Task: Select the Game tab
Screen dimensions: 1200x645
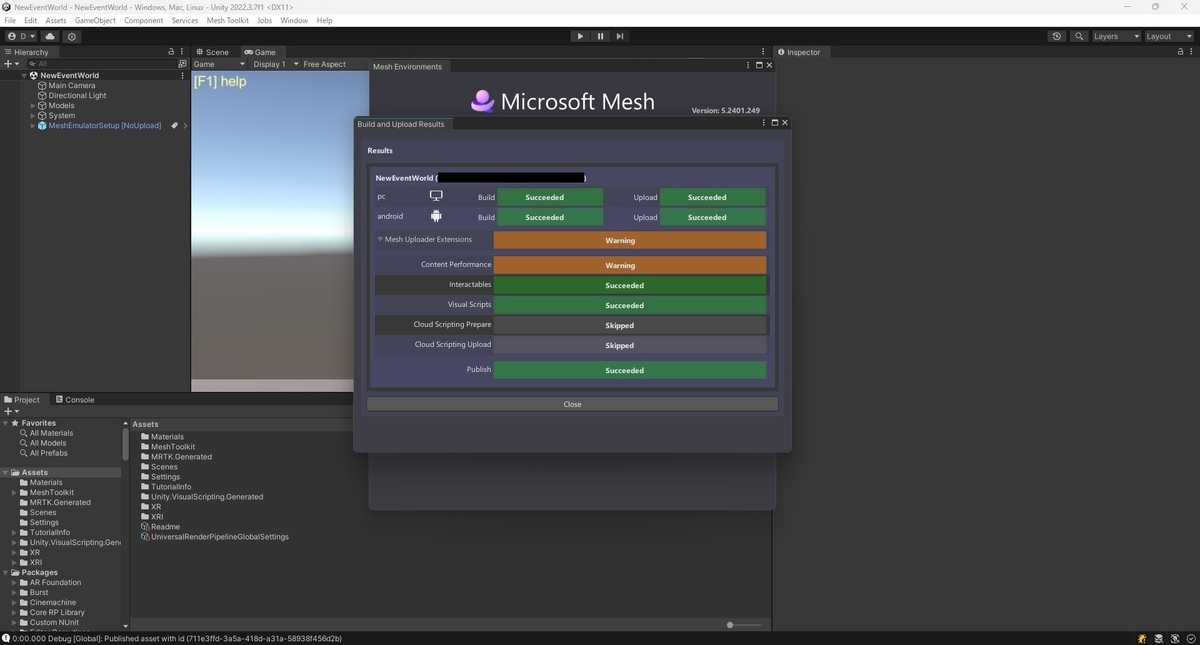Action: (260, 52)
